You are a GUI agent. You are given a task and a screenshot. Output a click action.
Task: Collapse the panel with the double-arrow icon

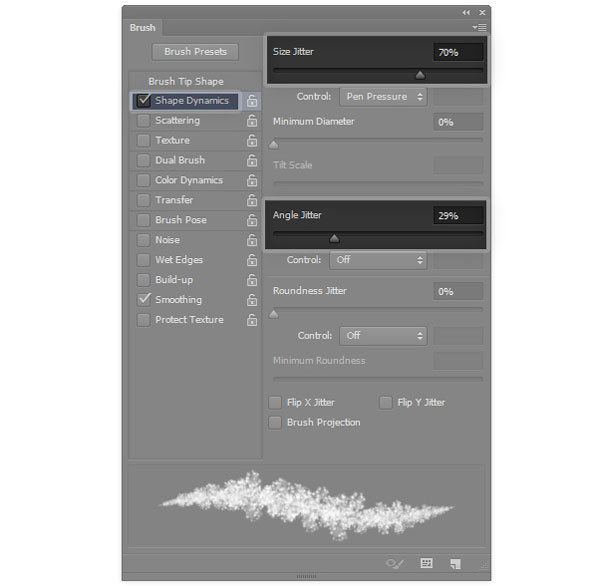click(466, 13)
